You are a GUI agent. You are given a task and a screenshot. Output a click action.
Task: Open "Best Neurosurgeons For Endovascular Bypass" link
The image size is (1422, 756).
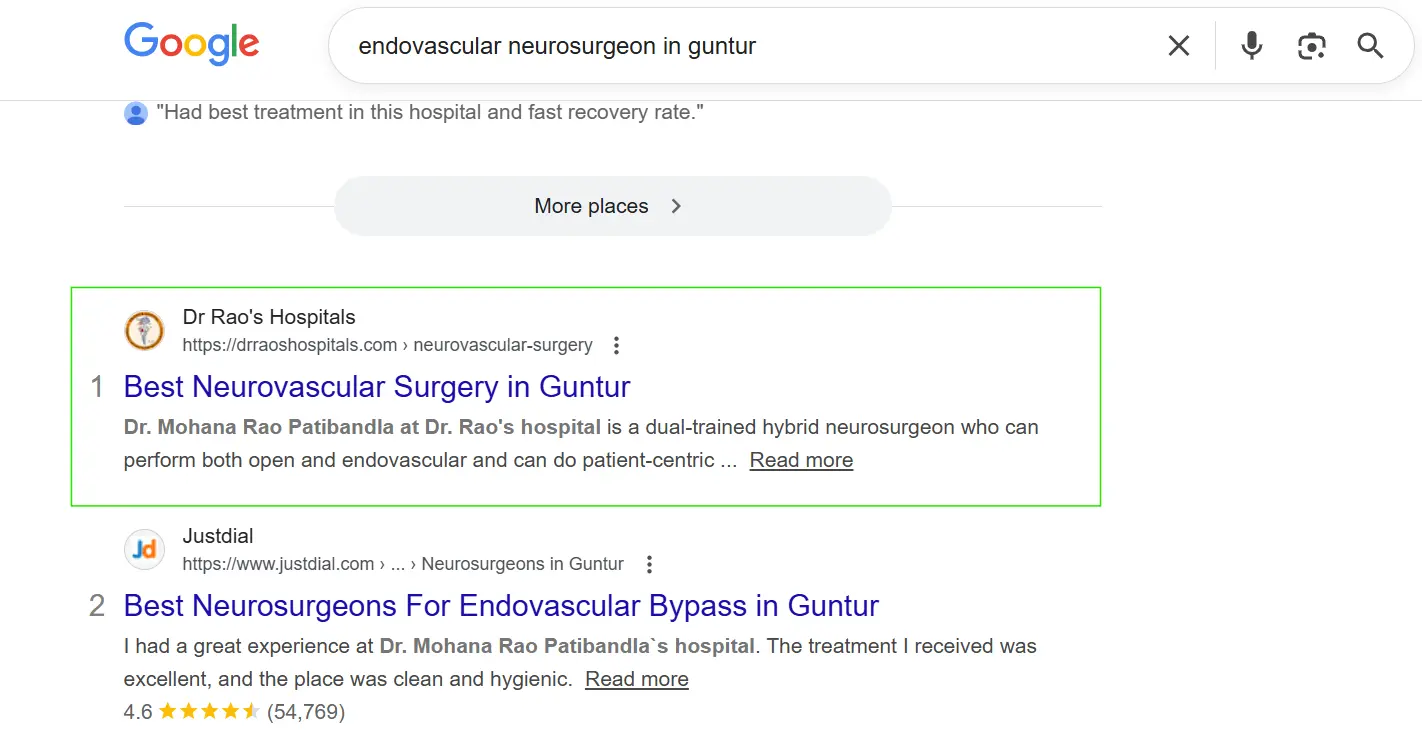coord(501,606)
